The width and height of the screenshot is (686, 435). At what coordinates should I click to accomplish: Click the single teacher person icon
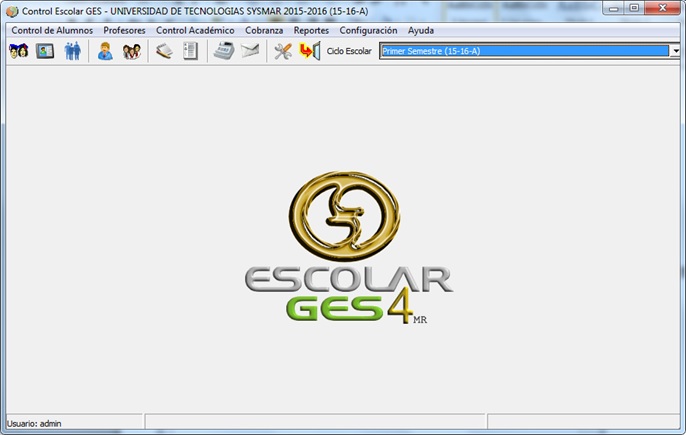click(104, 51)
